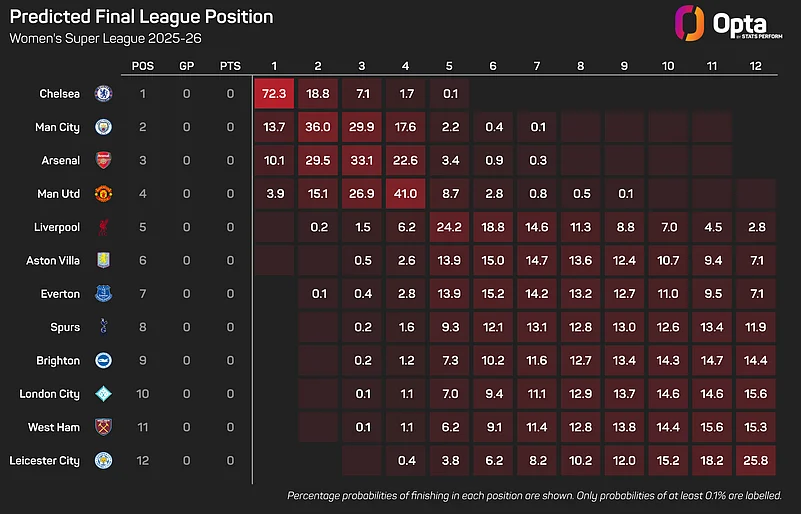Viewport: 801px width, 514px height.
Task: Select the PTS column header
Action: pos(230,66)
